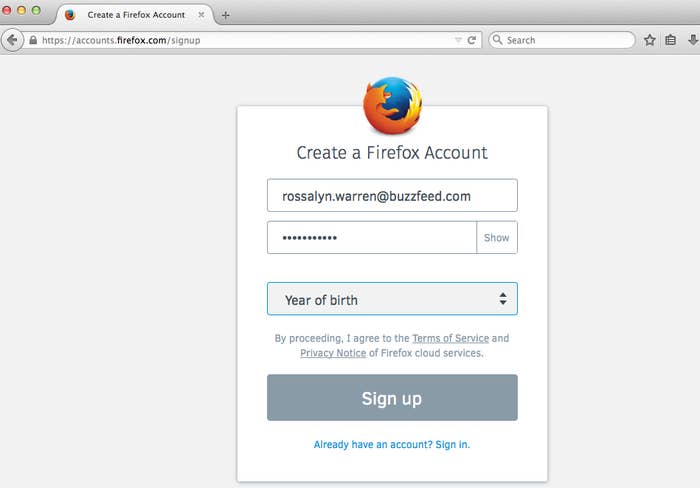Close the Create a Firefox Account tab
The image size is (700, 488).
pyautogui.click(x=201, y=15)
